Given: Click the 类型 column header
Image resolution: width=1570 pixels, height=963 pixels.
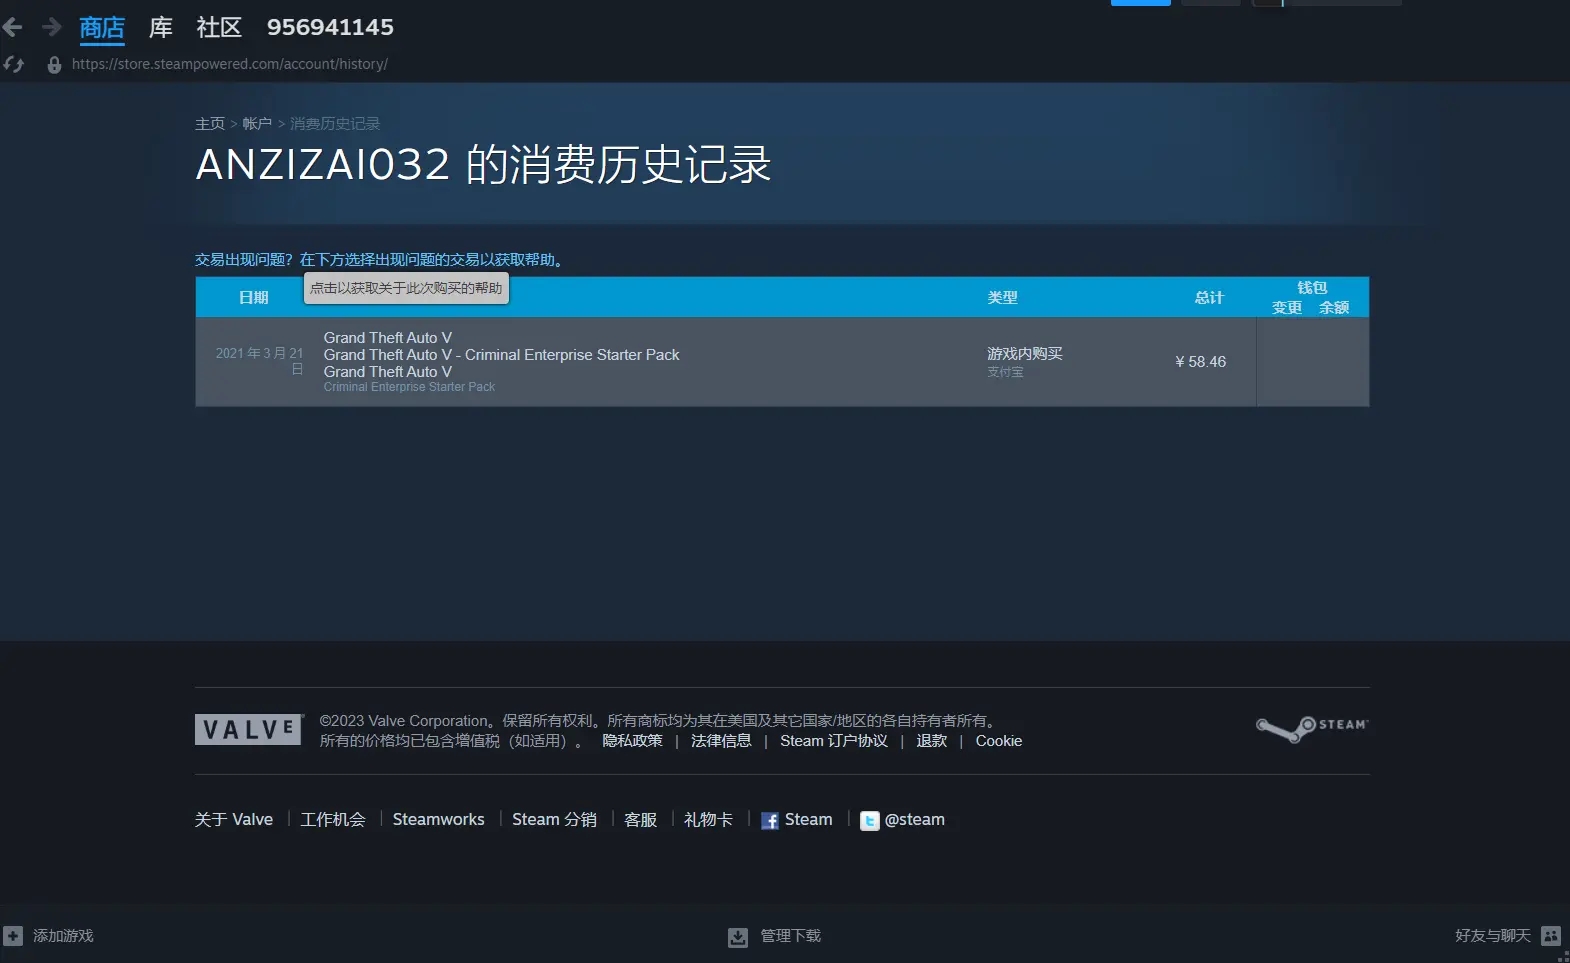Looking at the screenshot, I should [x=1002, y=298].
